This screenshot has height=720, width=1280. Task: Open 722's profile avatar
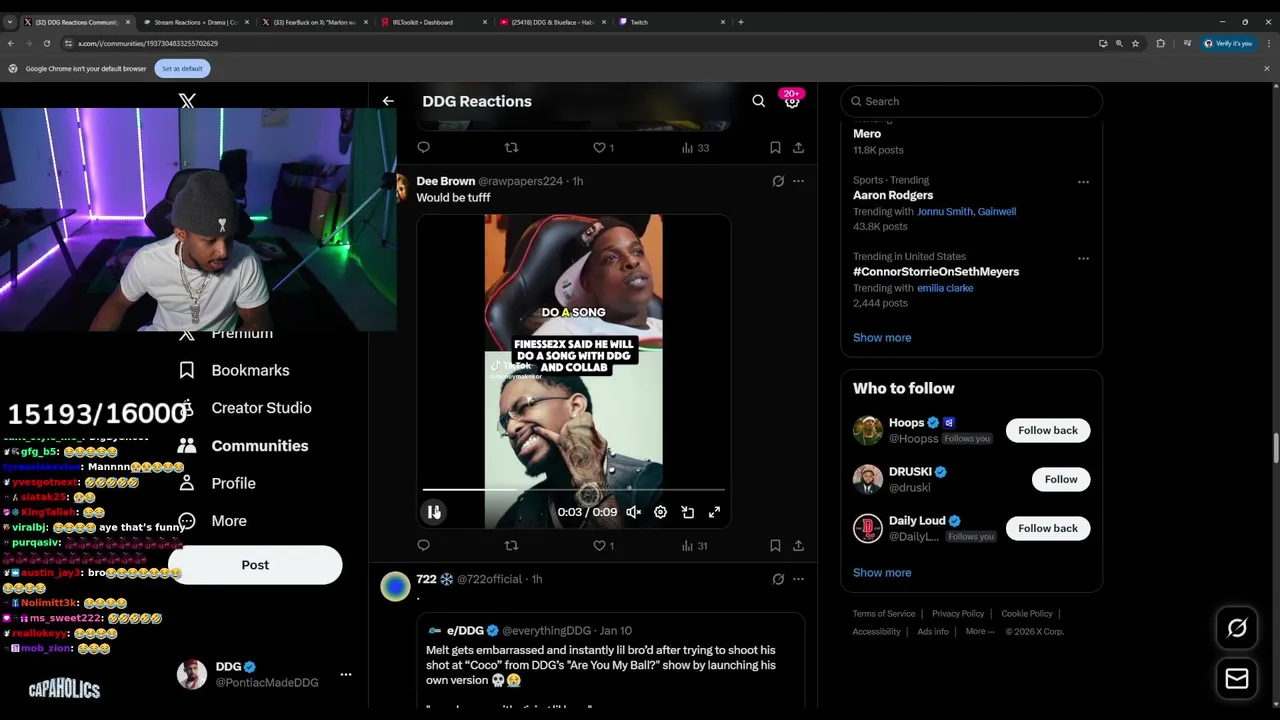click(396, 587)
